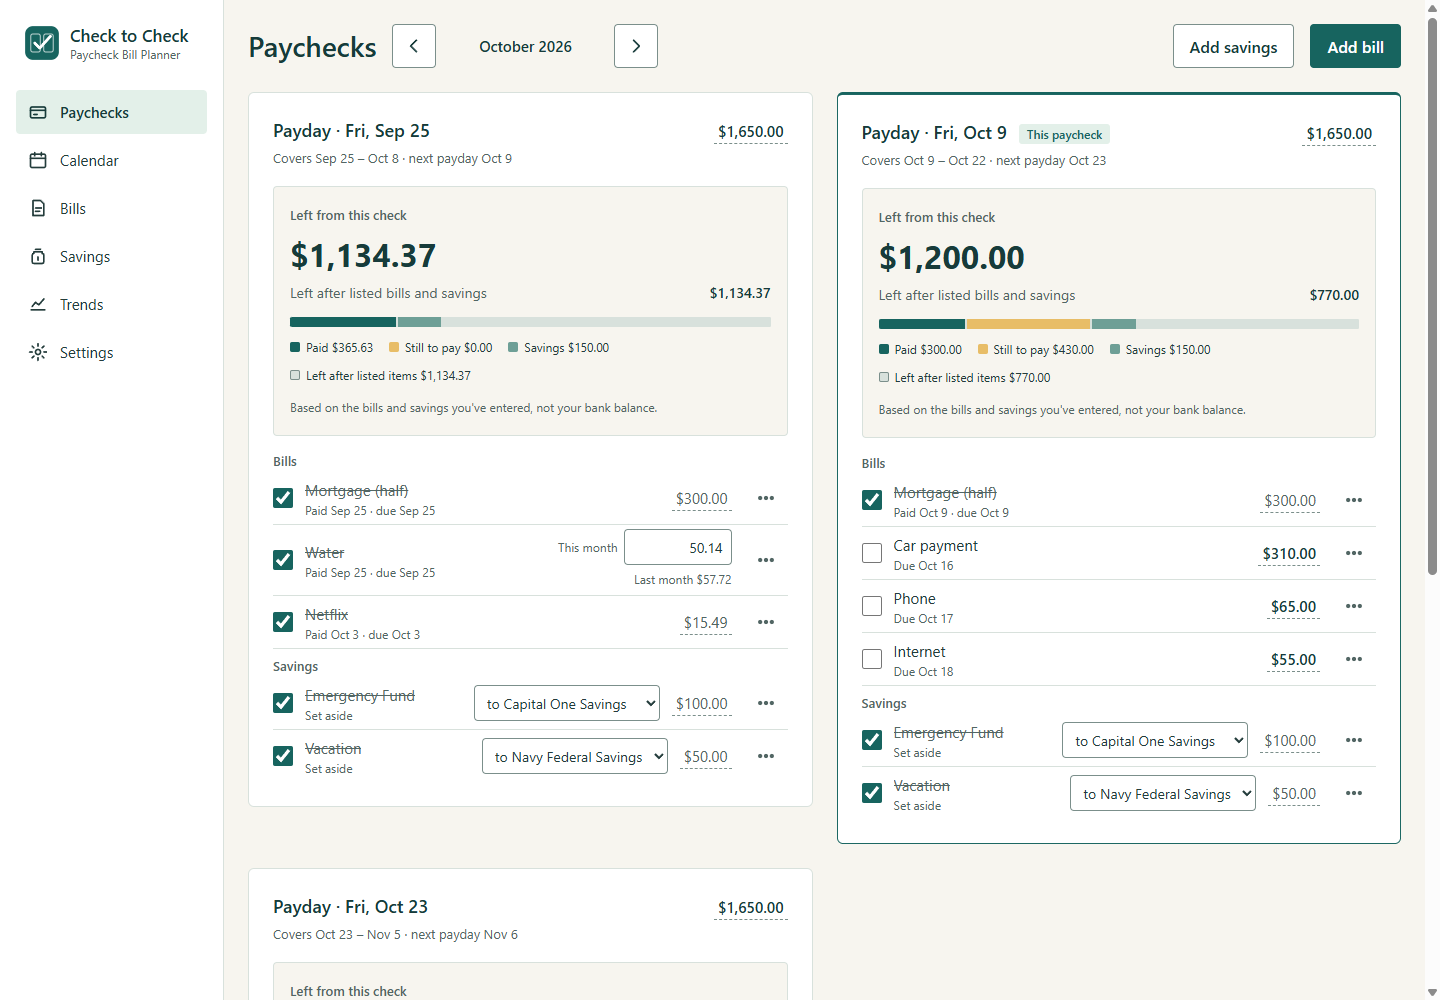1440x1000 pixels.
Task: Open more options for Sep 25 Mortgage bill
Action: pyautogui.click(x=766, y=498)
